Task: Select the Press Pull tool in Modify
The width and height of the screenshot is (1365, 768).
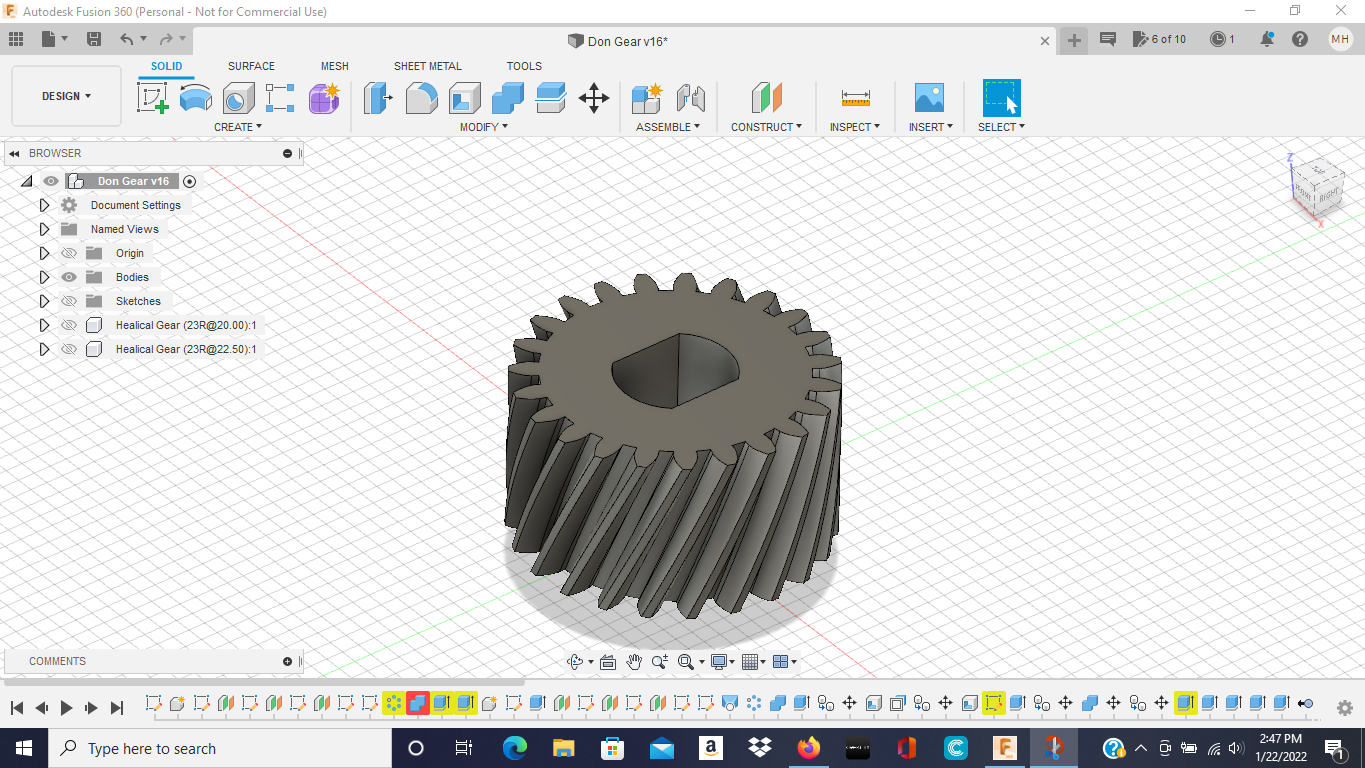Action: click(378, 98)
